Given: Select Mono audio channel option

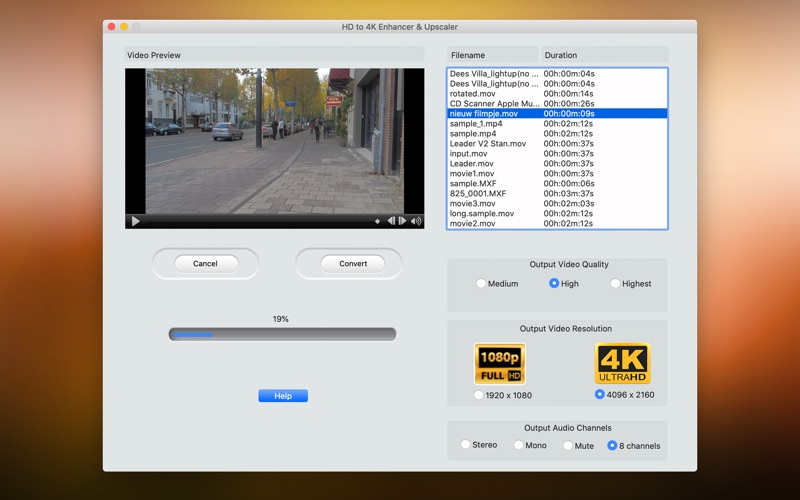Looking at the screenshot, I should coord(518,445).
